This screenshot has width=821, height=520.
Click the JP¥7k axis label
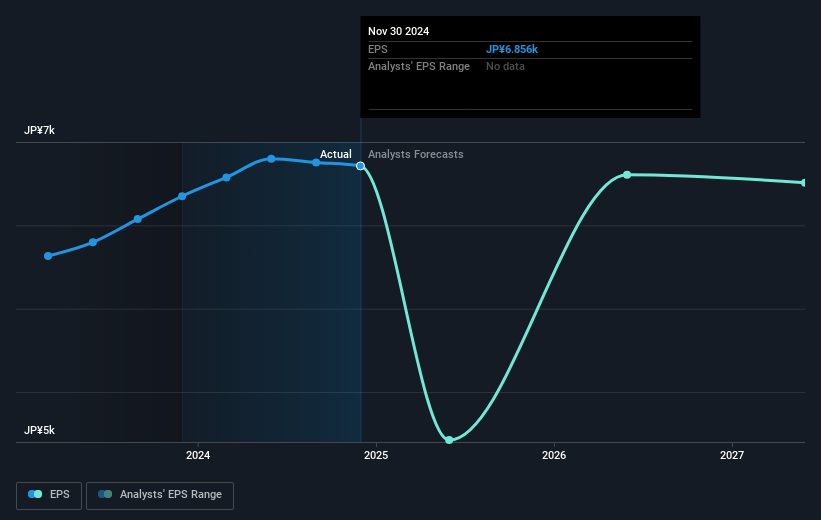click(39, 130)
